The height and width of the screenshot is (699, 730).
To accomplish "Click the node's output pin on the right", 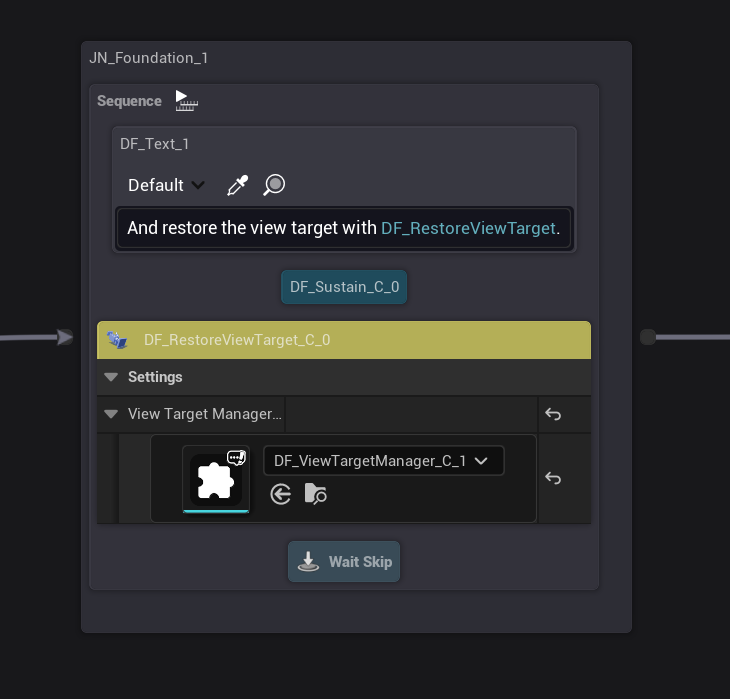I will coord(648,337).
